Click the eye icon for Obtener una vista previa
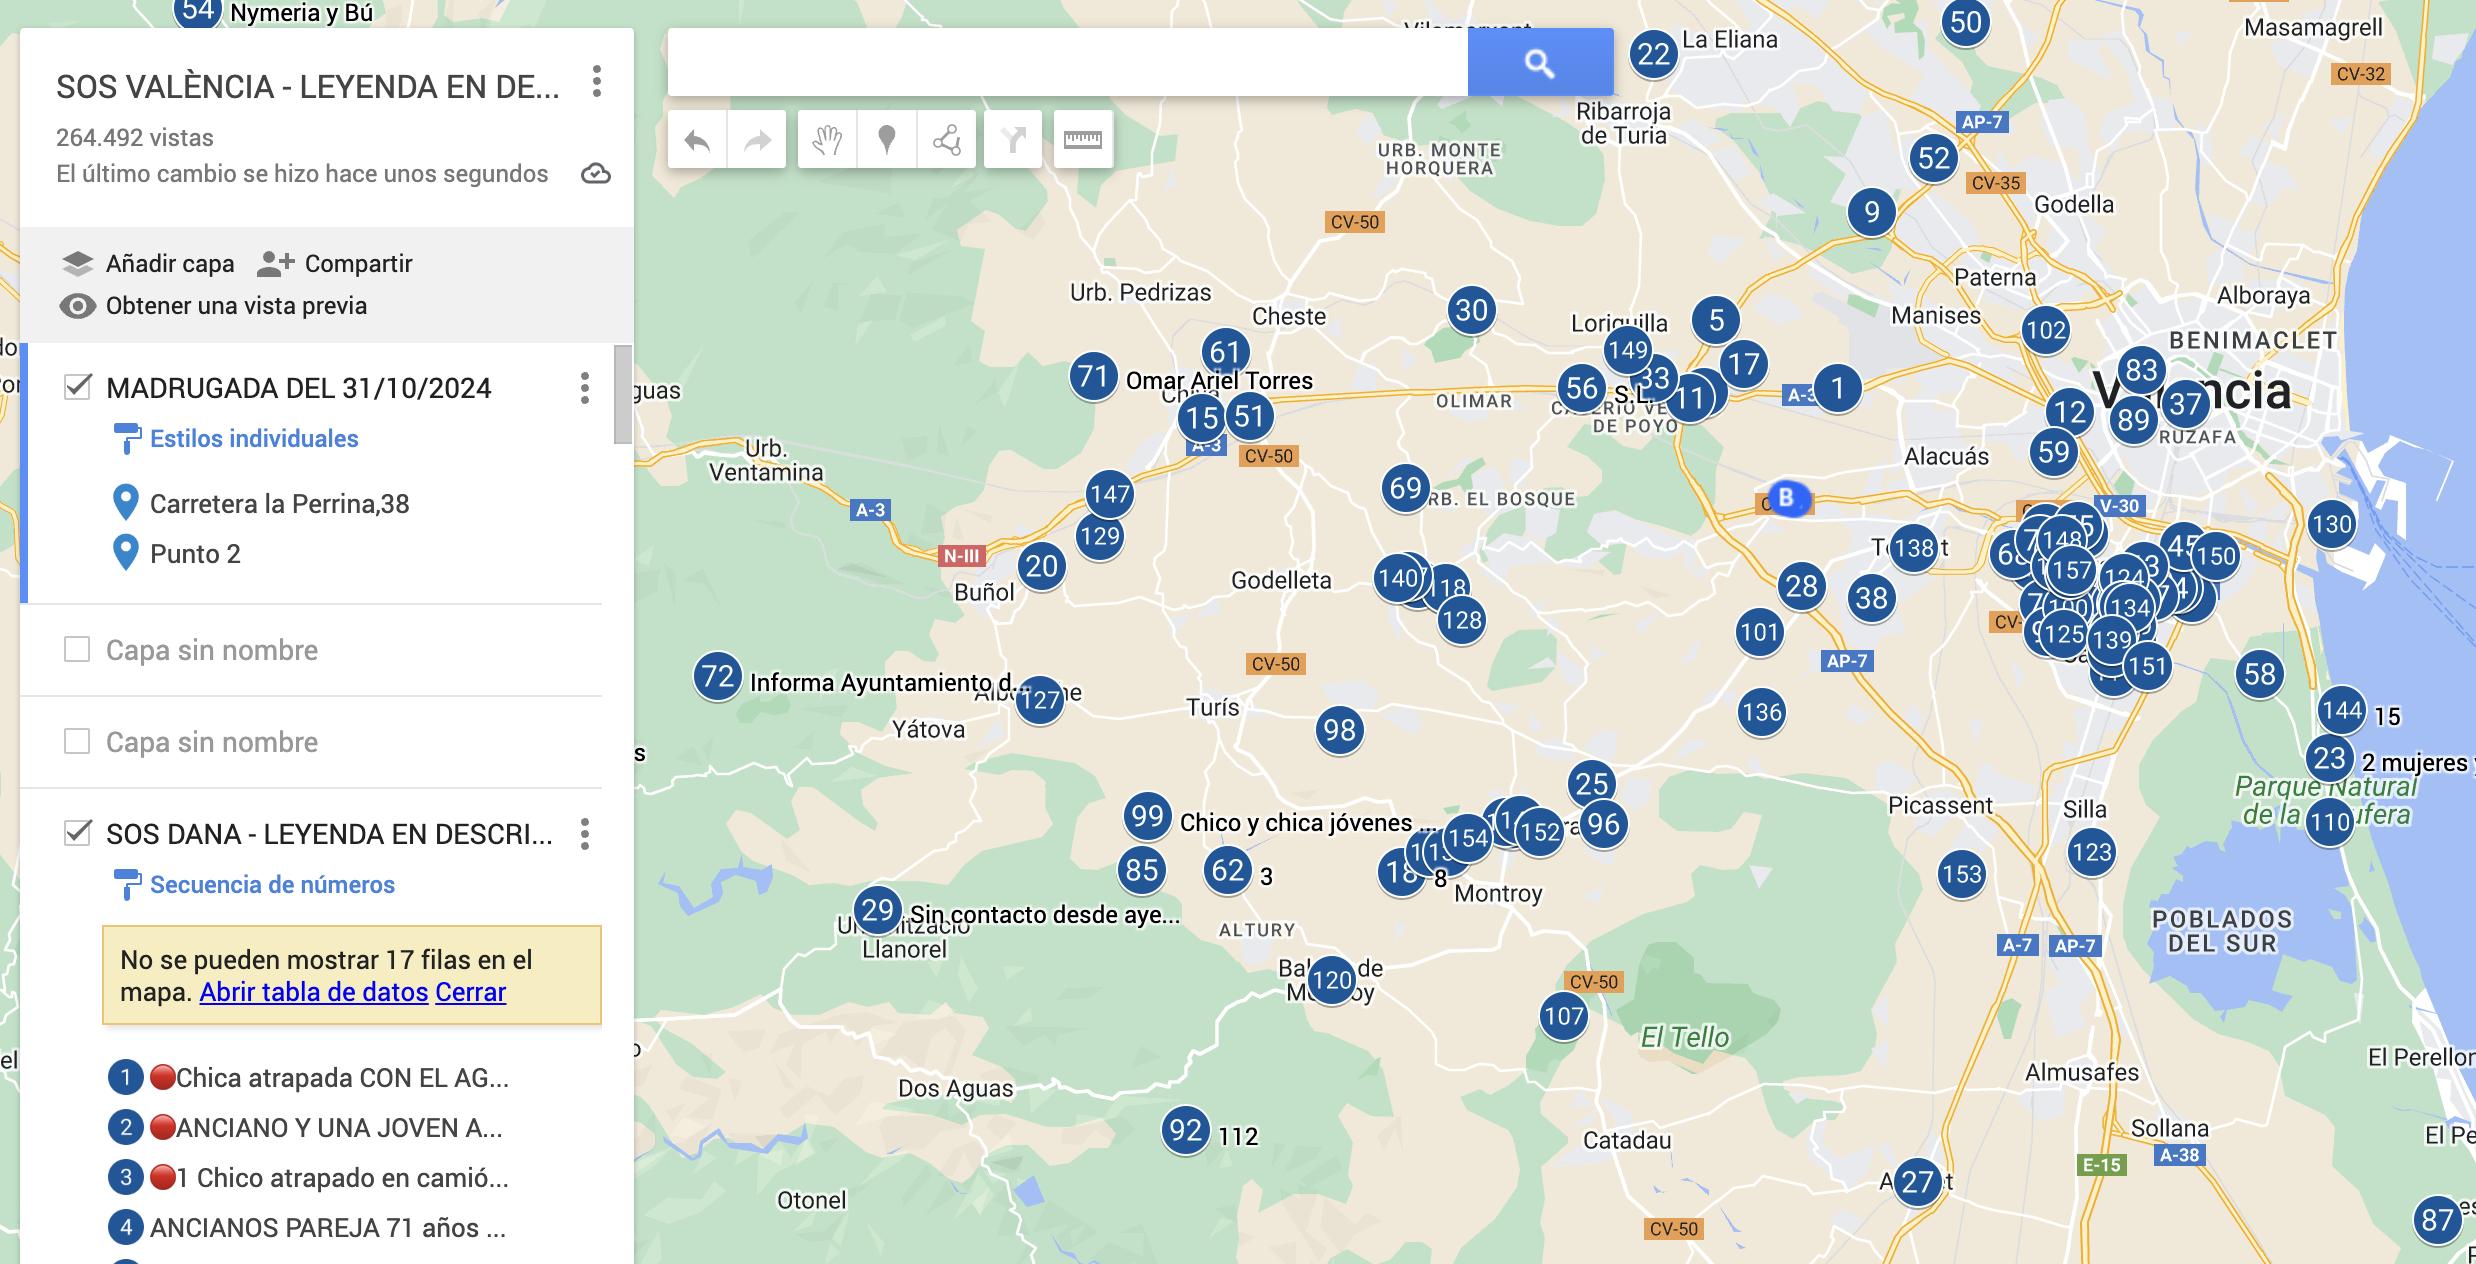Viewport: 2476px width, 1264px height. (77, 306)
